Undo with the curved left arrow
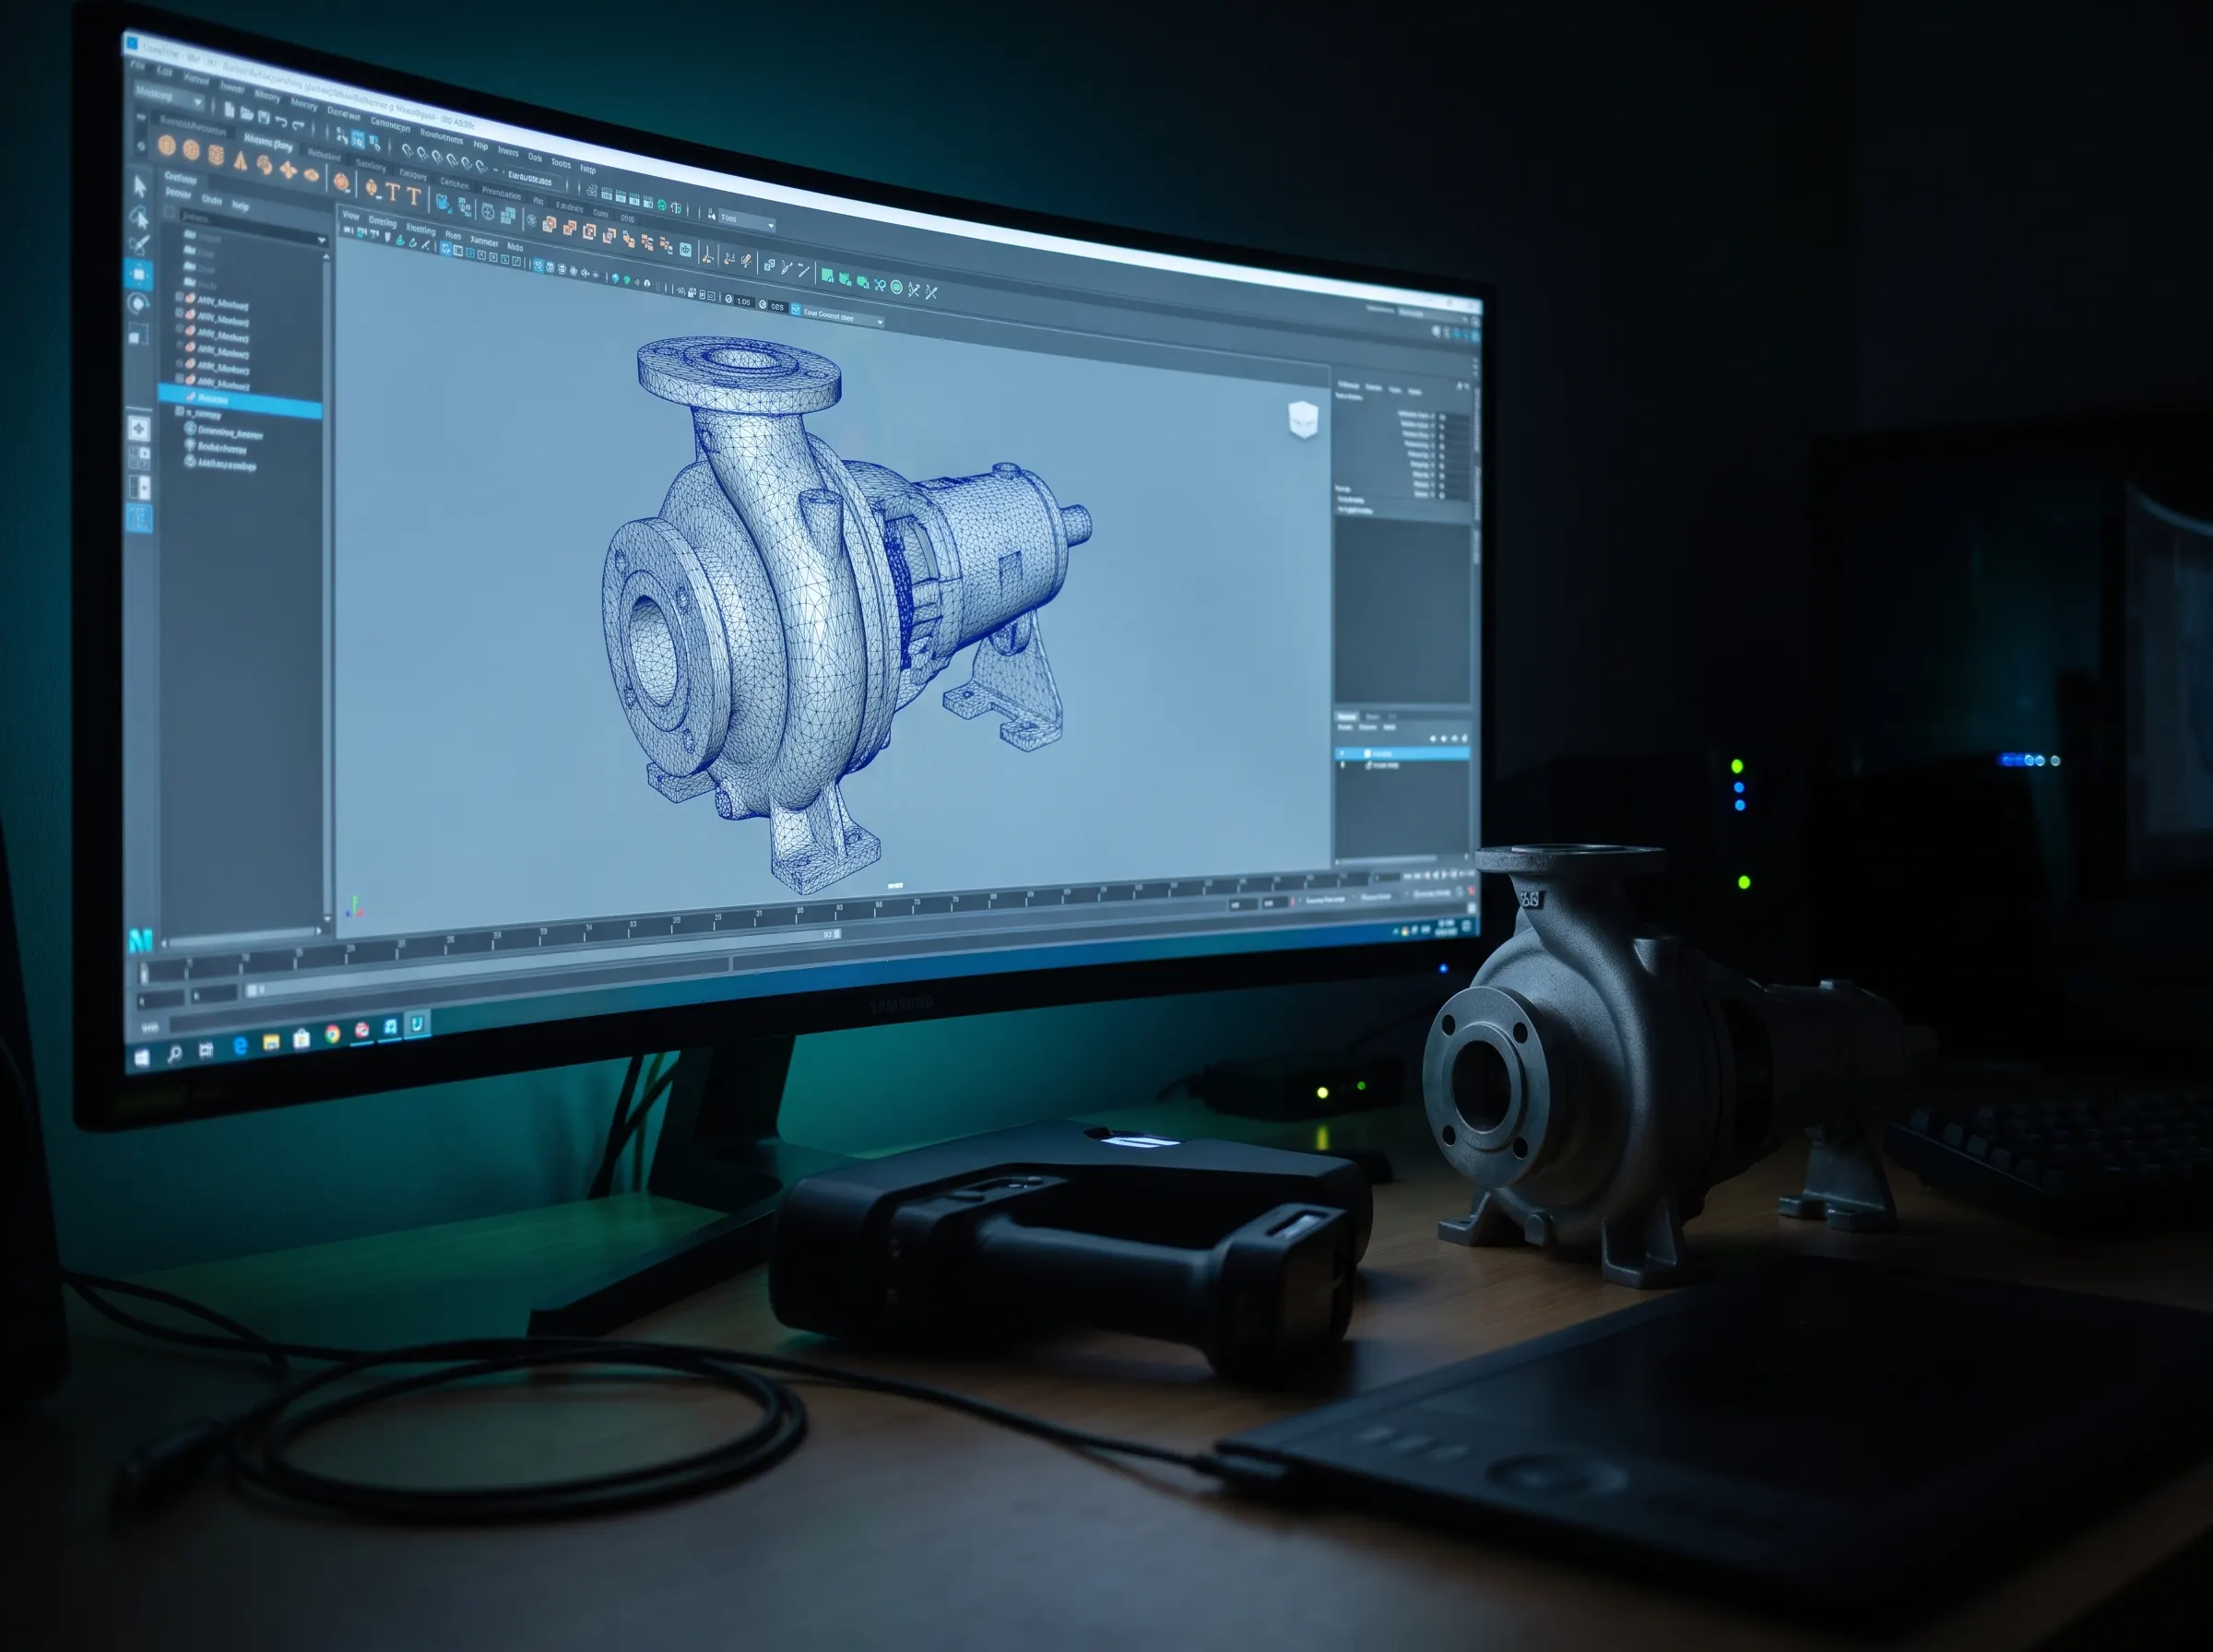The height and width of the screenshot is (1652, 2213). click(281, 122)
